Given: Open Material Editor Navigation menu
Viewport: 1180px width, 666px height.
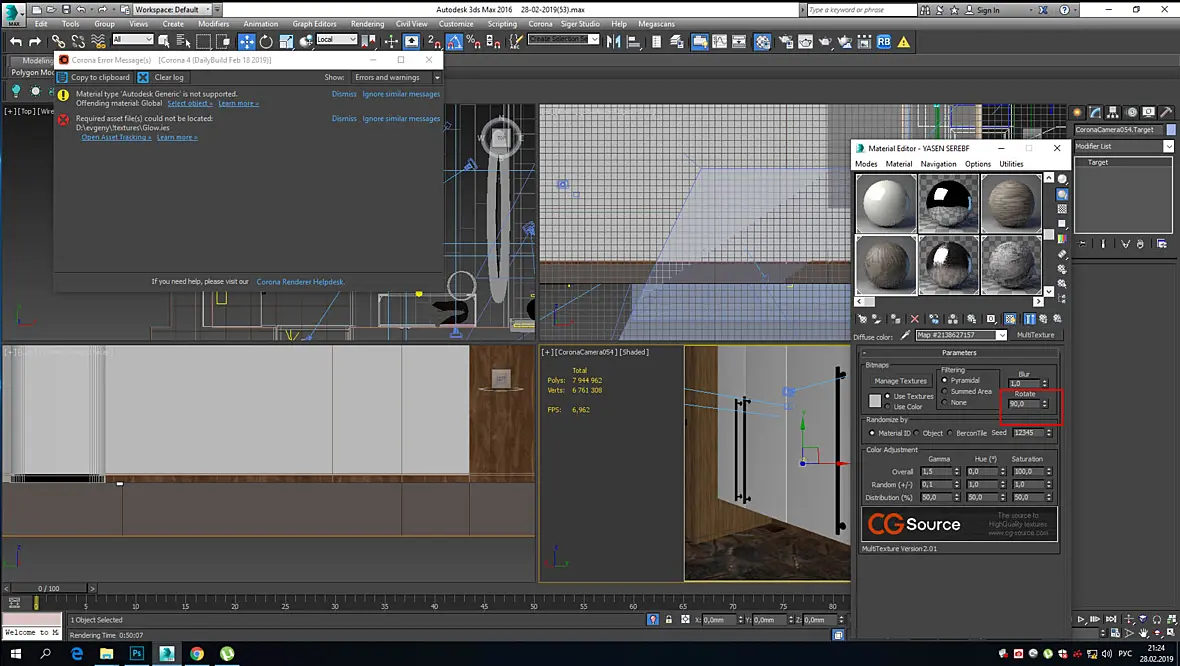Looking at the screenshot, I should click(938, 164).
